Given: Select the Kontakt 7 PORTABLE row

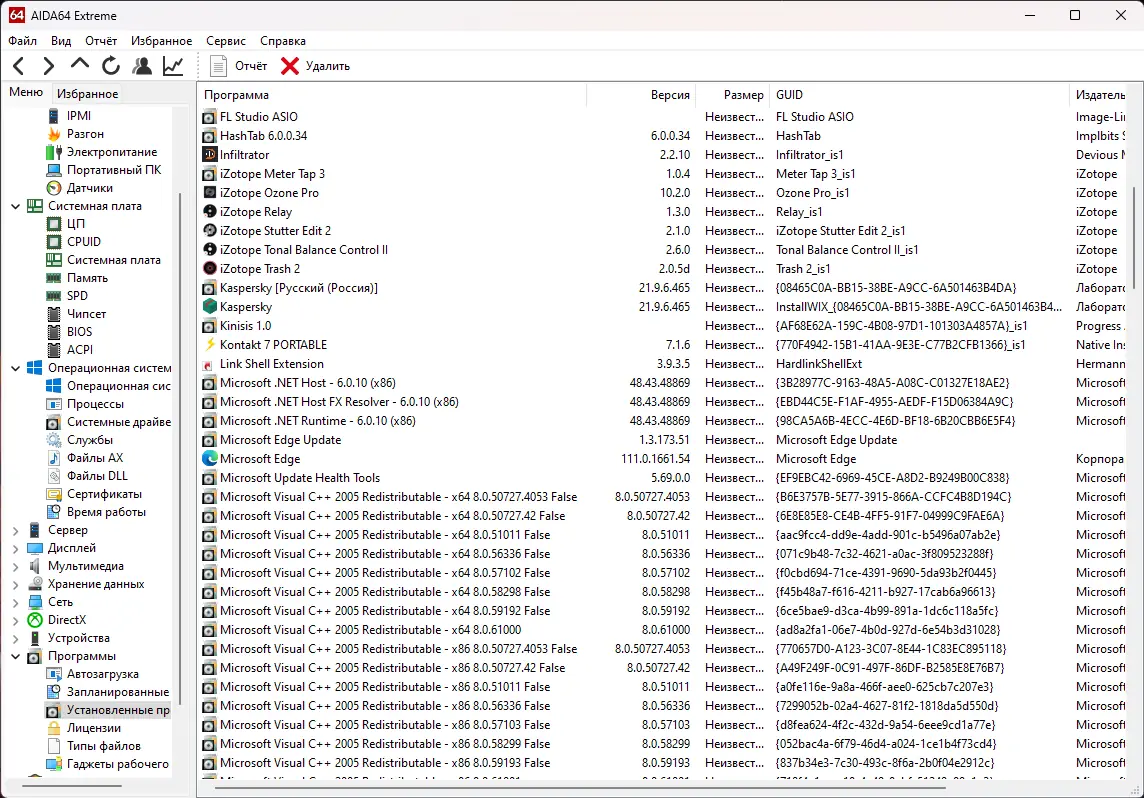Looking at the screenshot, I should [x=662, y=345].
